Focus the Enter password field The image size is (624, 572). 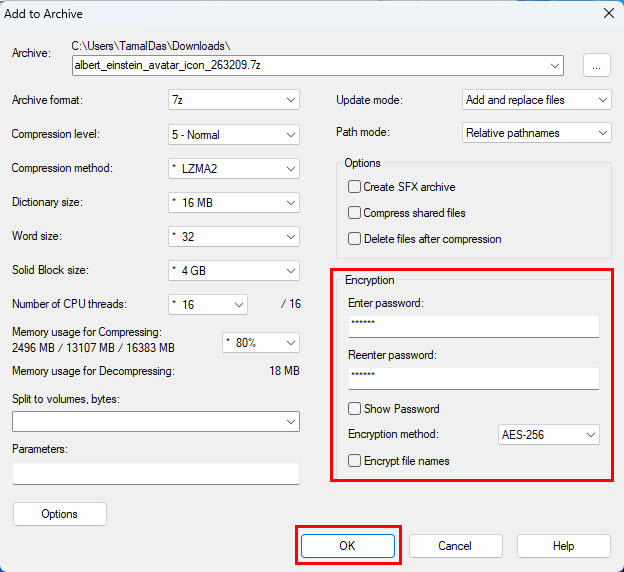click(473, 326)
